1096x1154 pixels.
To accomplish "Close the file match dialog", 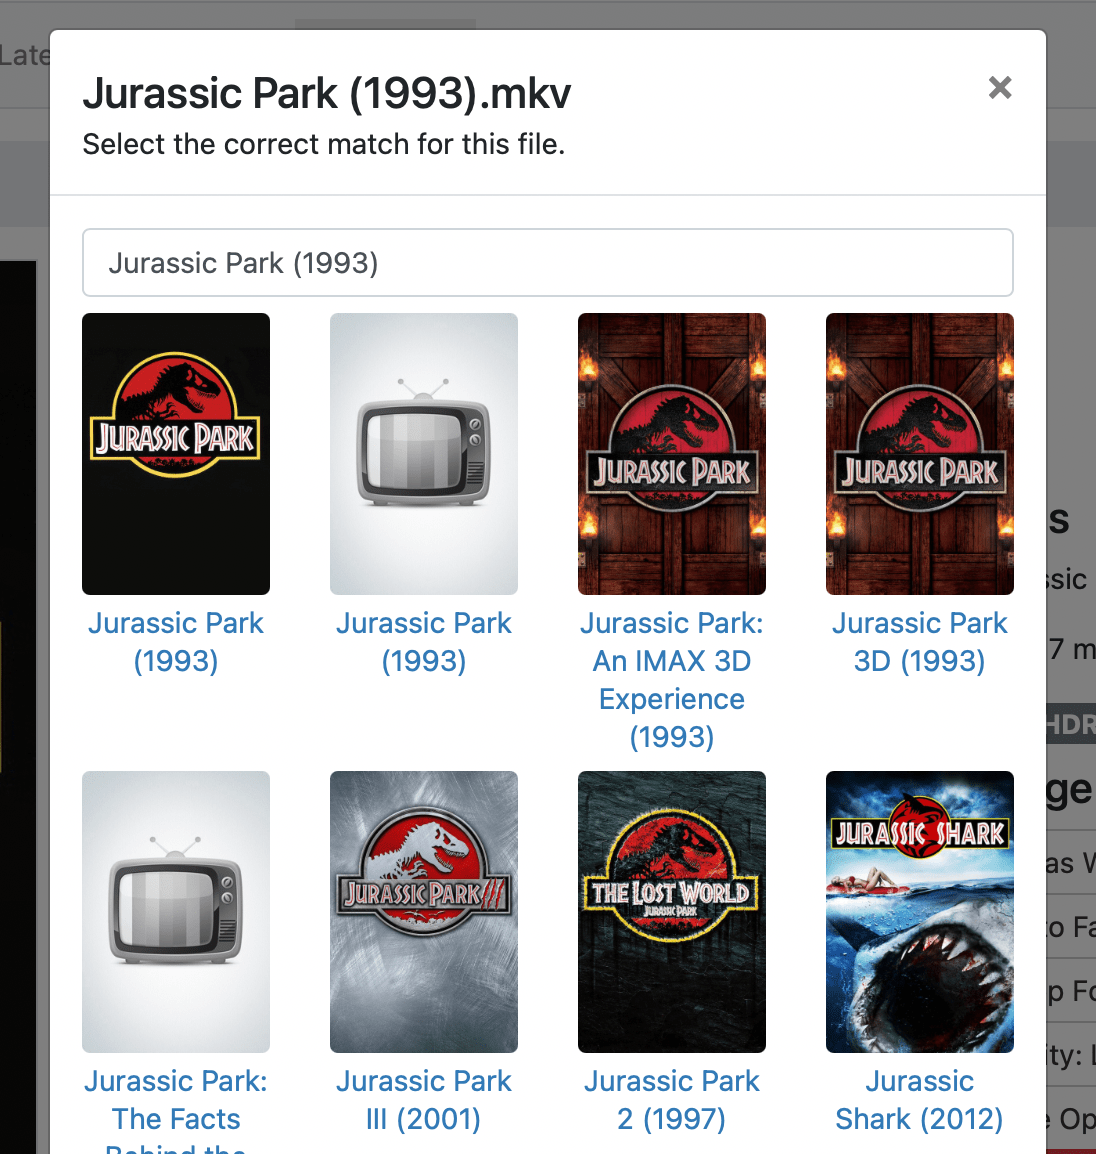I will pyautogui.click(x=999, y=88).
